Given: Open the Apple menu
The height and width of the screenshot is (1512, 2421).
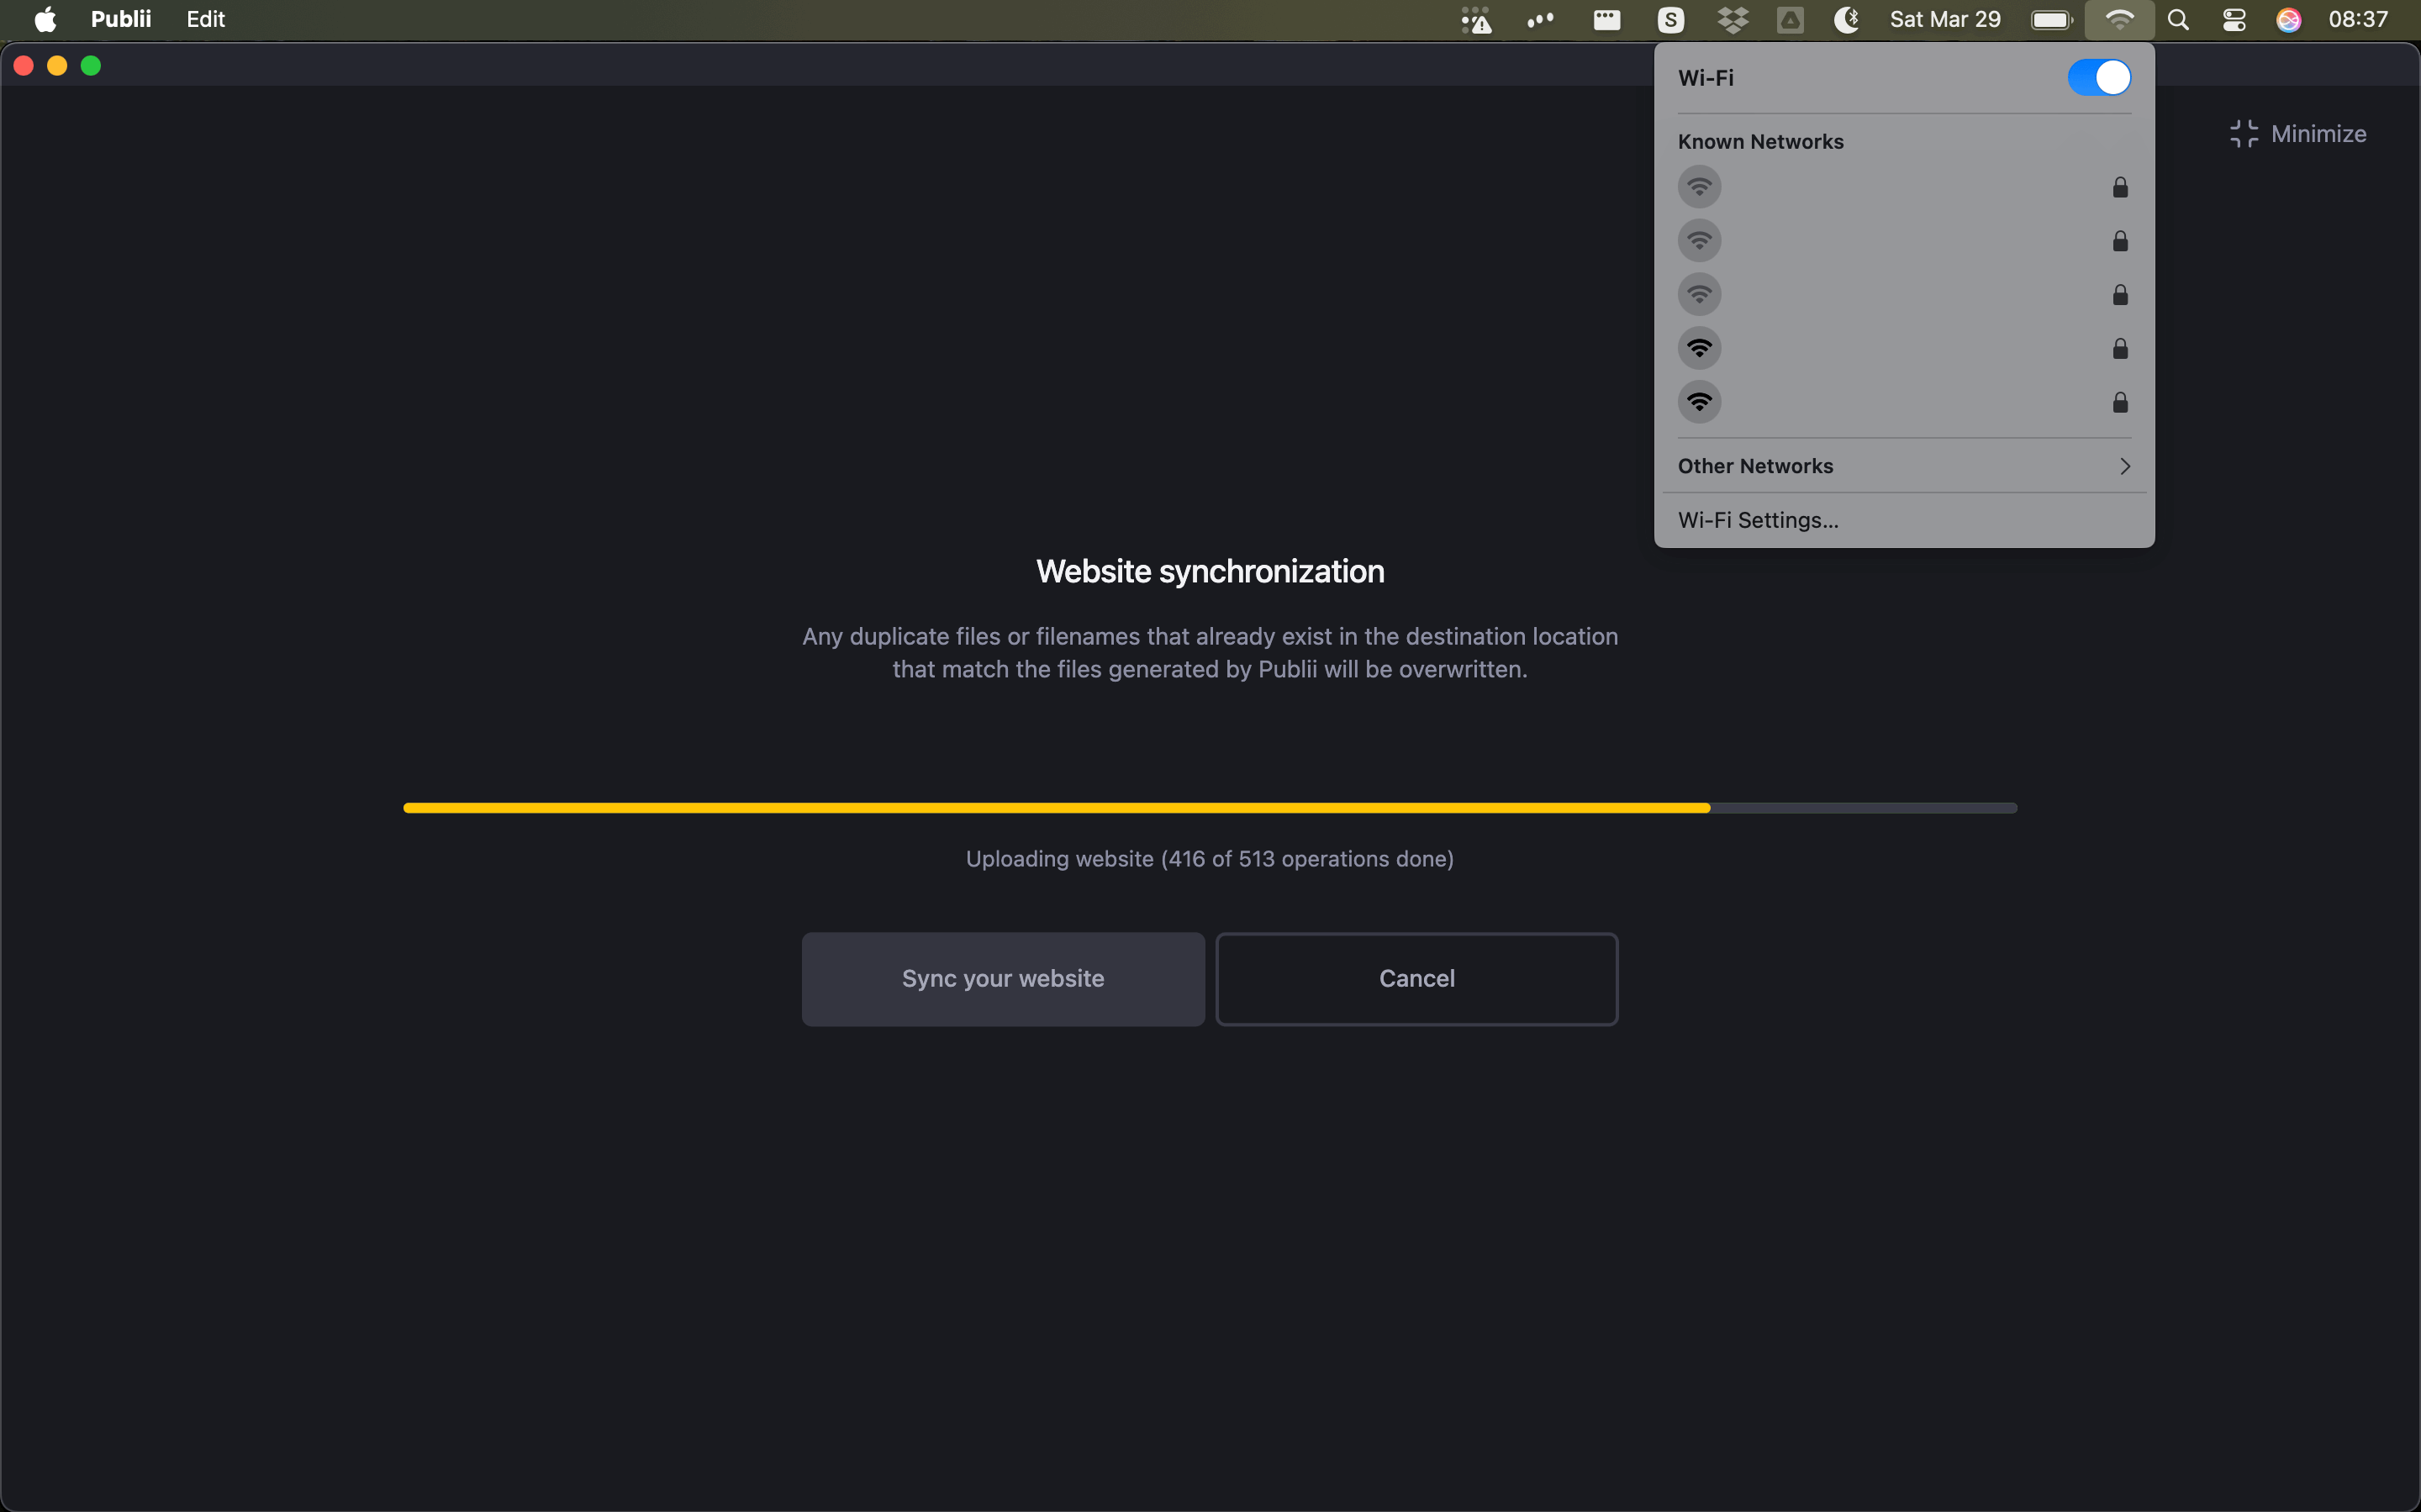Looking at the screenshot, I should click(45, 20).
